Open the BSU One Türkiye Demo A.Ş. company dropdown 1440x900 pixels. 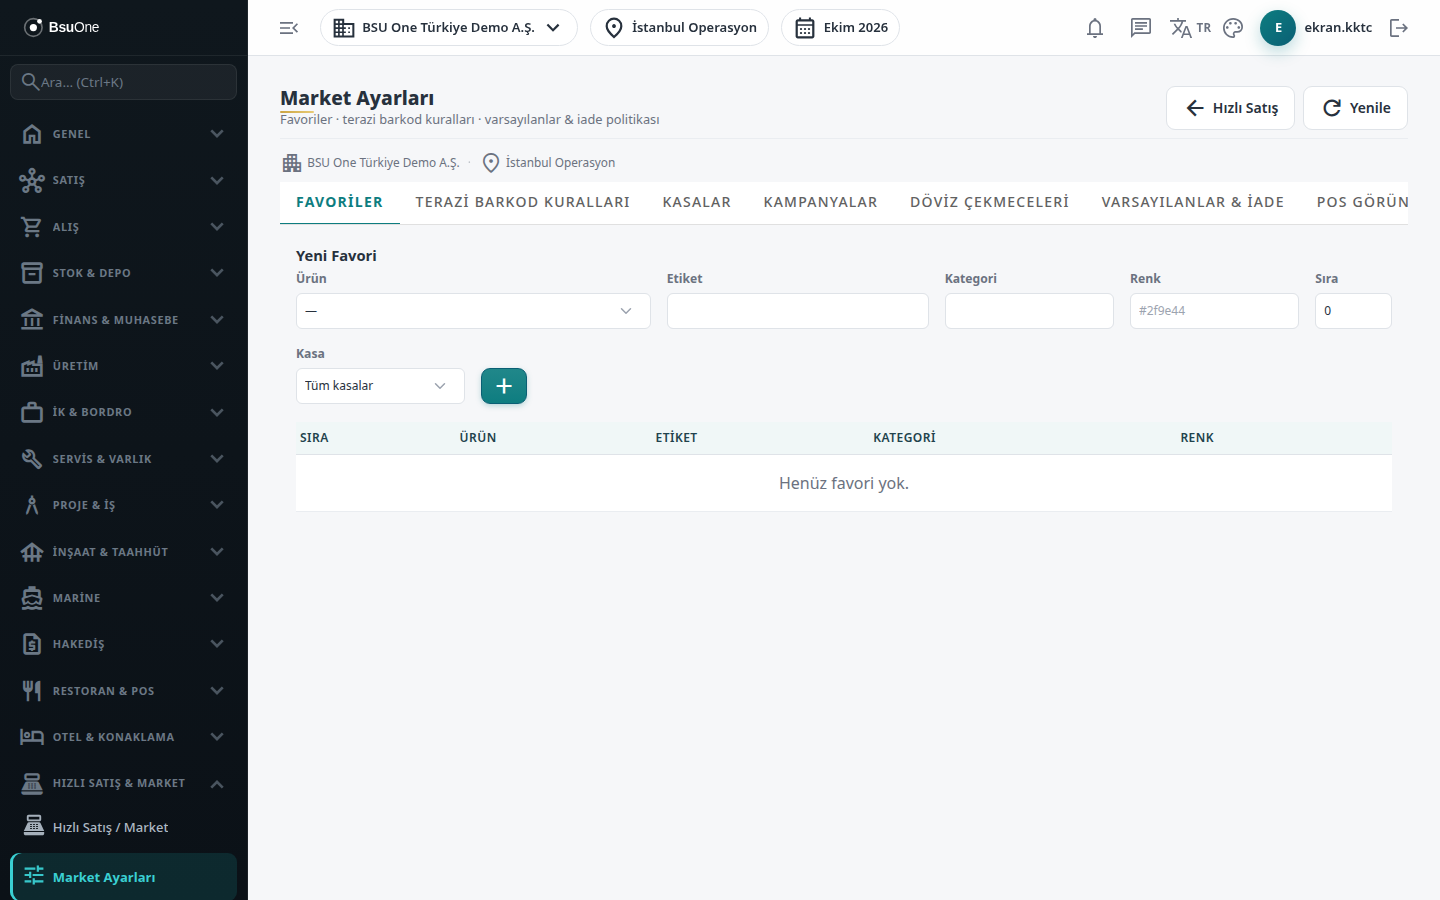coord(449,28)
